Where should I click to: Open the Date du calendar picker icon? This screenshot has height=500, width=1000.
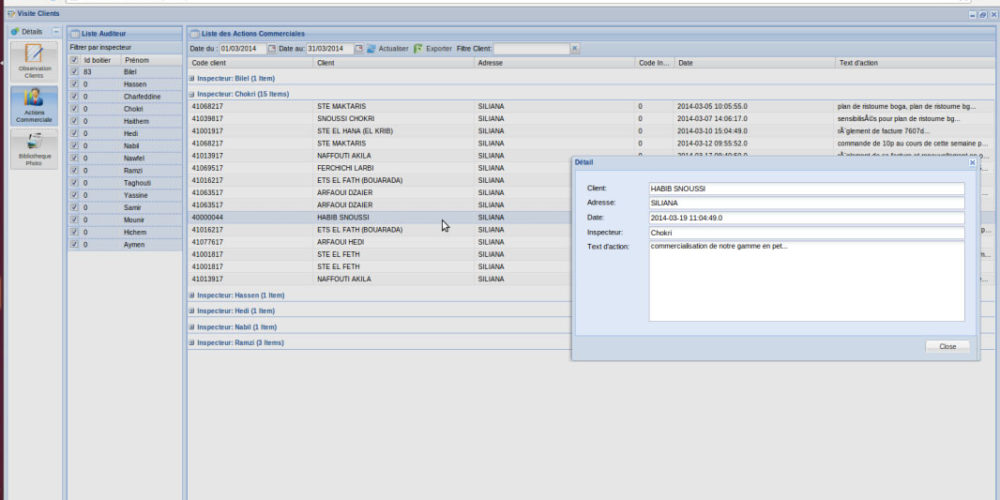[272, 48]
